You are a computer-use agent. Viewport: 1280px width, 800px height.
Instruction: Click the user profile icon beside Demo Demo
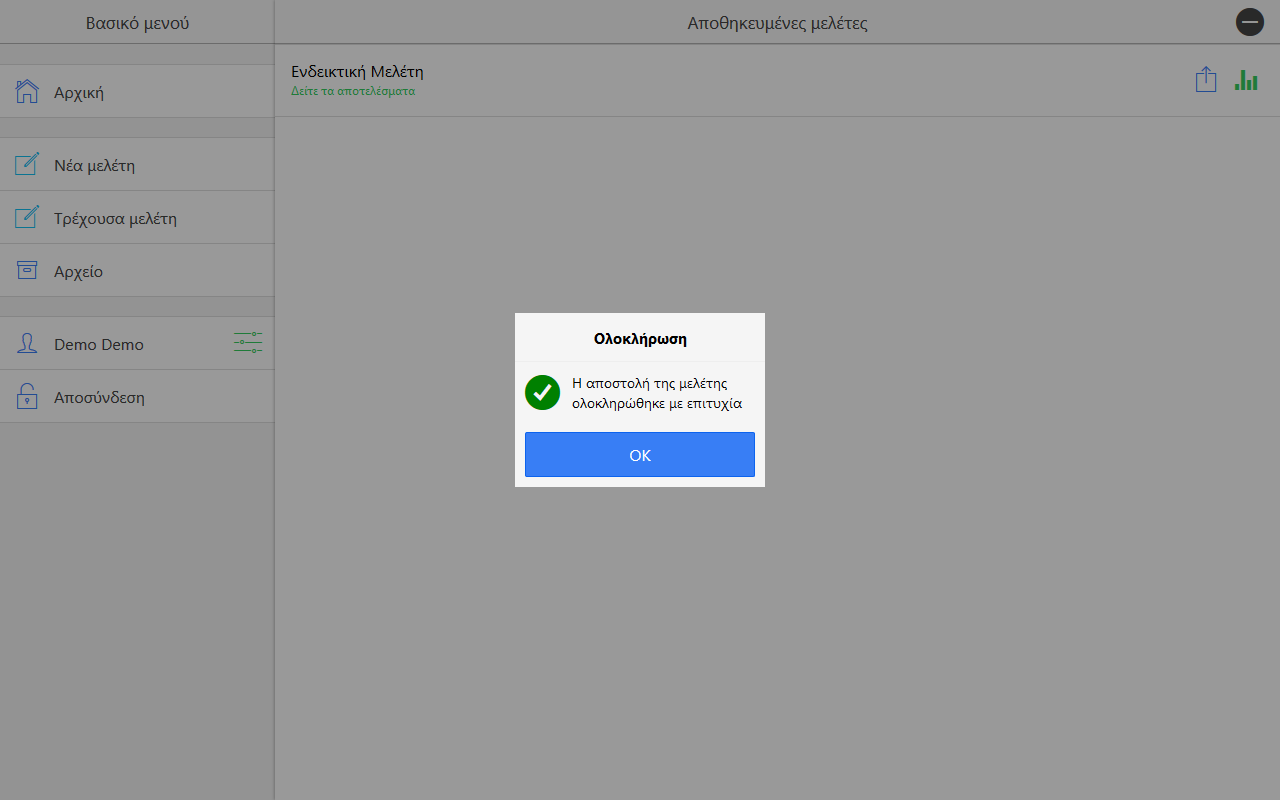[x=27, y=344]
